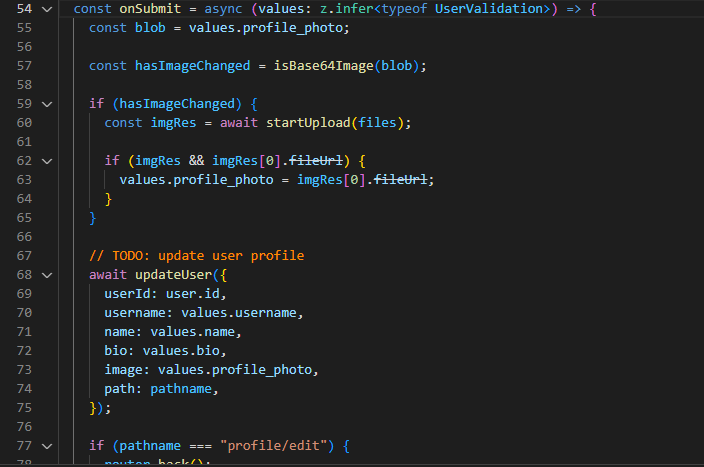Collapse the onSubmit function at line 54

[x=47, y=9]
